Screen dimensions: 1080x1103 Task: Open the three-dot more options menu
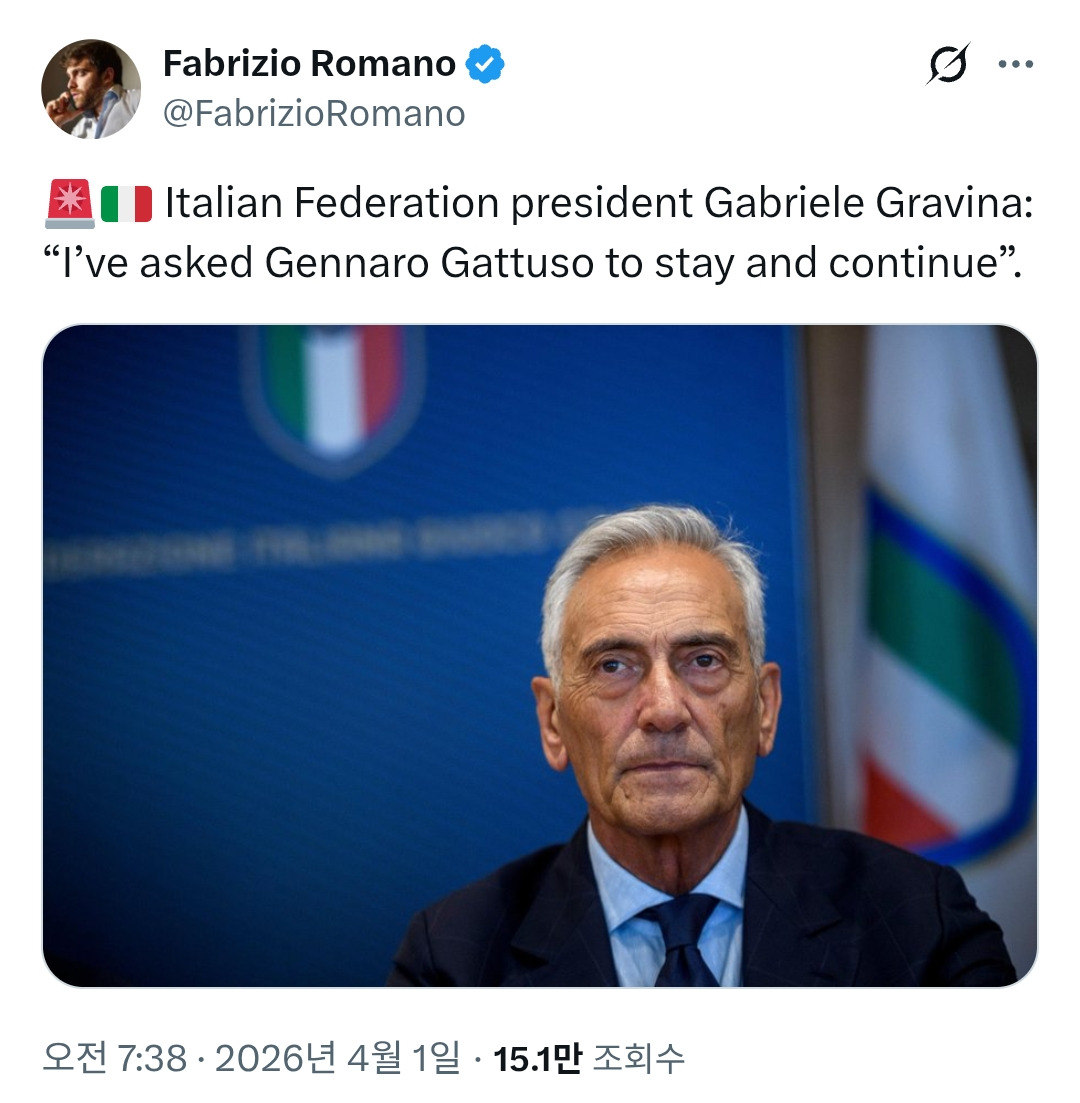1016,65
